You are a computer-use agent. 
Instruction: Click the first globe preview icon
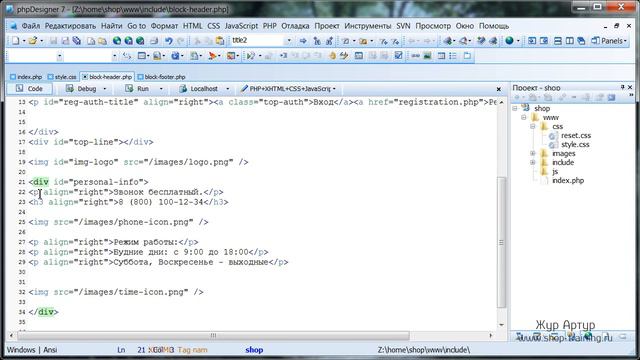tap(117, 41)
